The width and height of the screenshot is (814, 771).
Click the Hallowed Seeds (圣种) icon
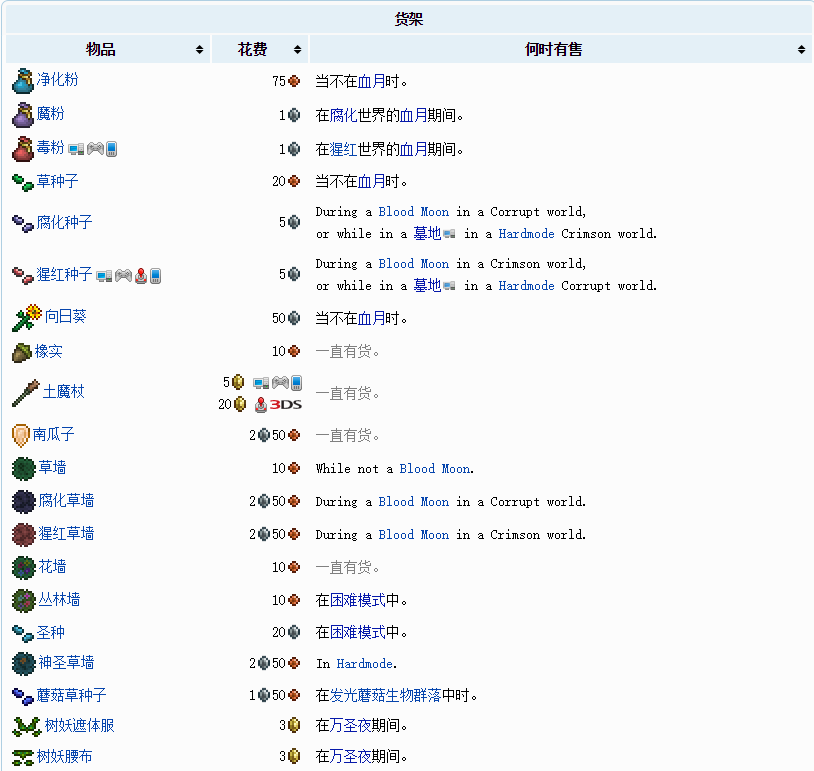click(x=23, y=633)
